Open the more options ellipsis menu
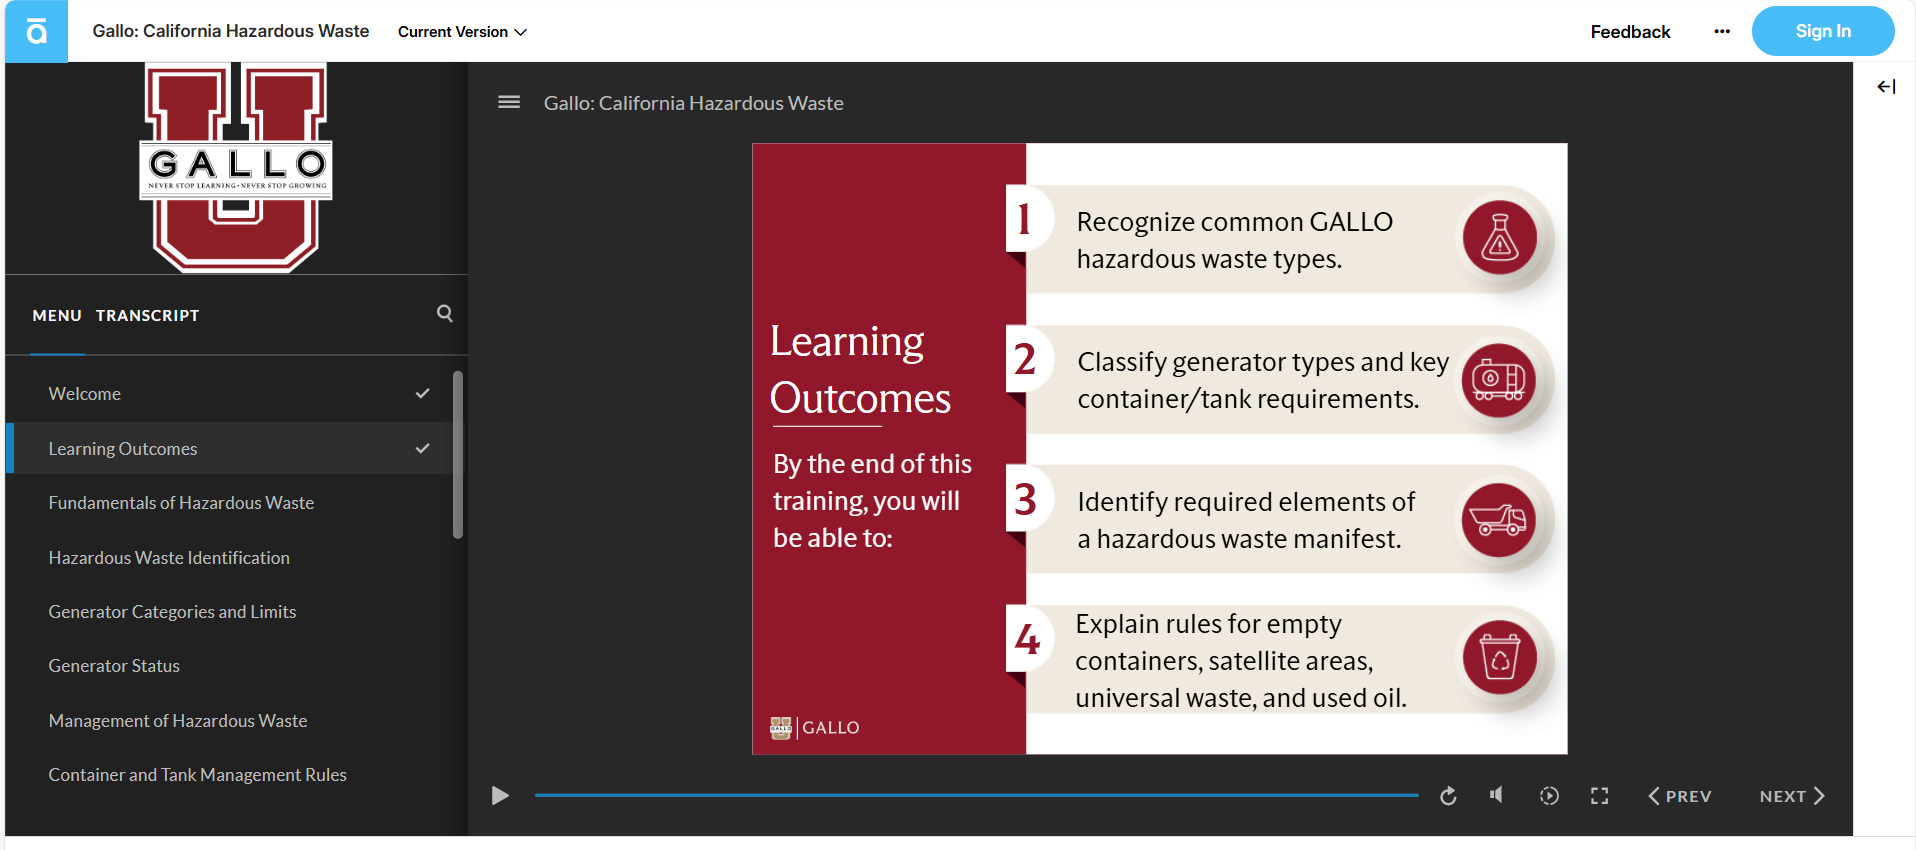 pos(1722,31)
